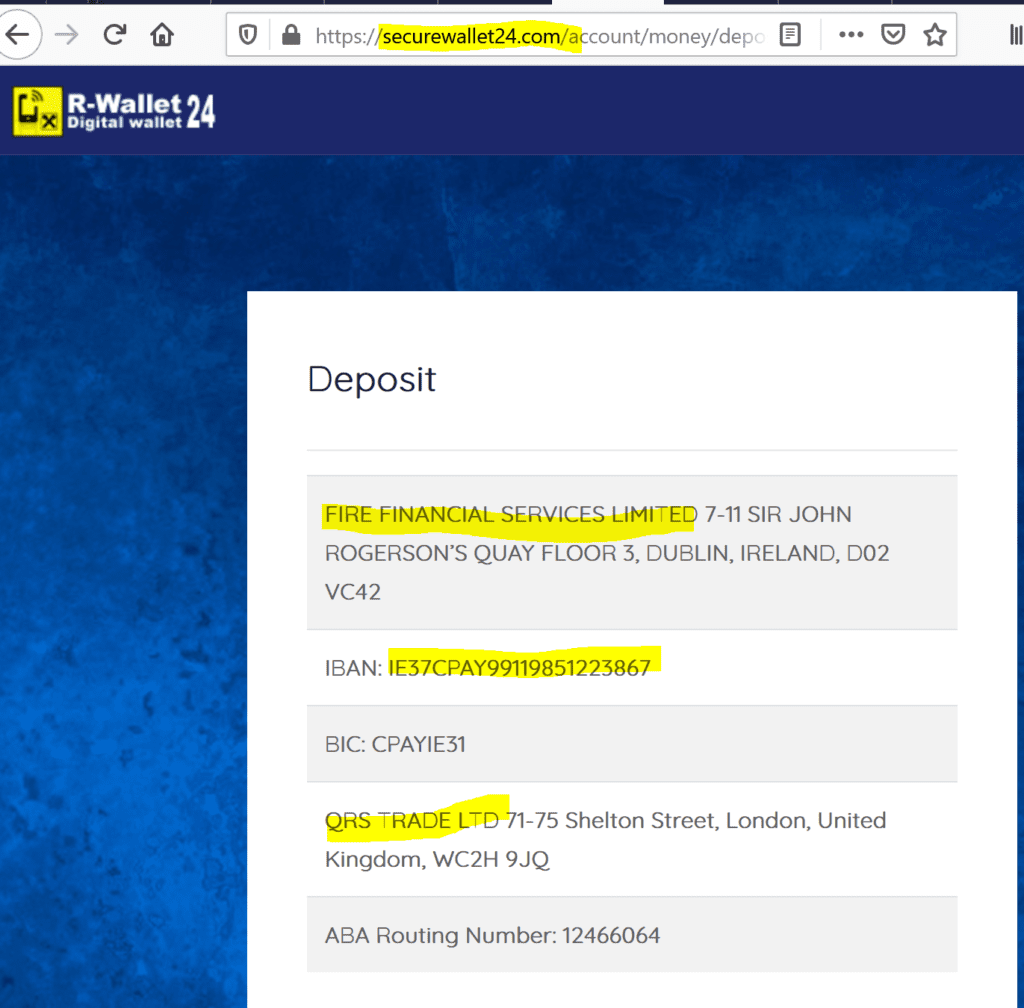Toggle Reader View for this page
The height and width of the screenshot is (1008, 1024).
(789, 34)
